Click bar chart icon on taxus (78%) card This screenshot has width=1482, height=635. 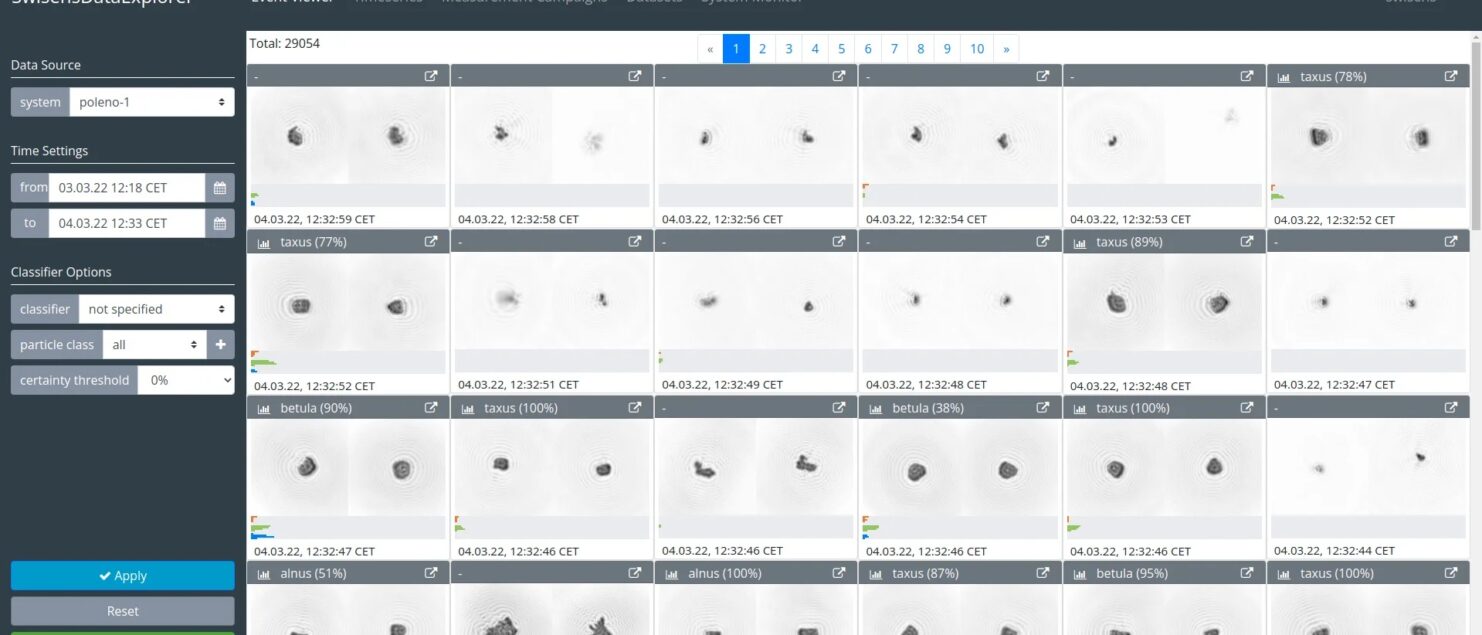pos(1284,77)
